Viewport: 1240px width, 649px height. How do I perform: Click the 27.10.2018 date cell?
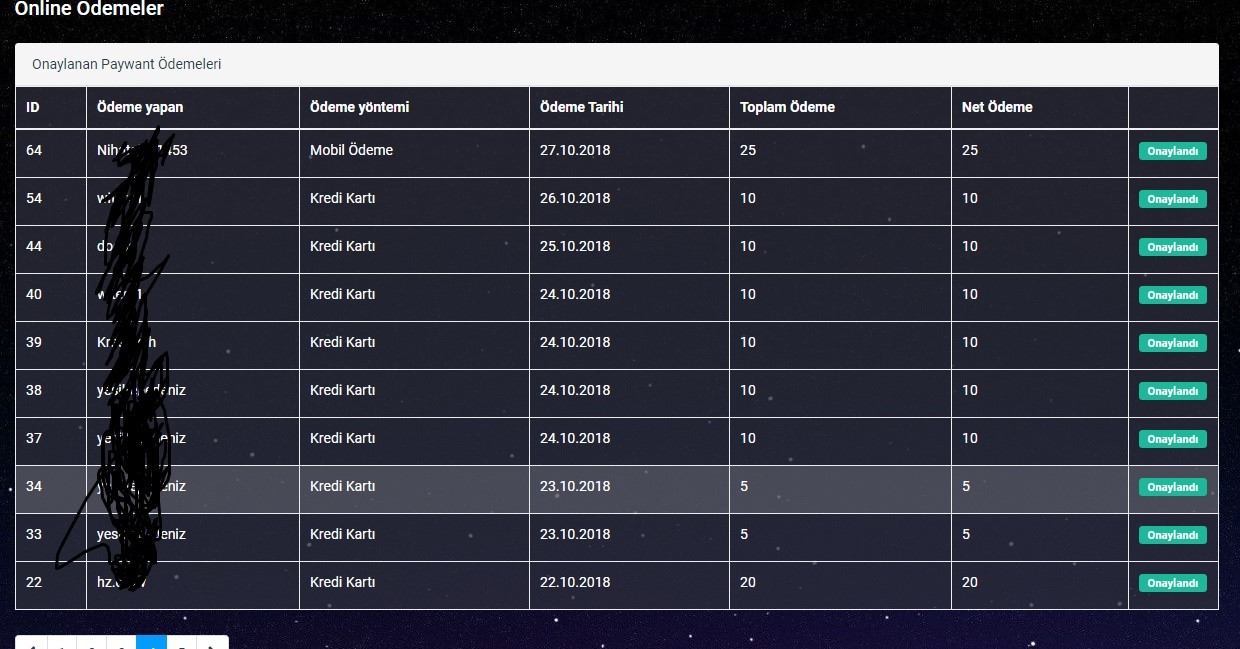coord(575,150)
